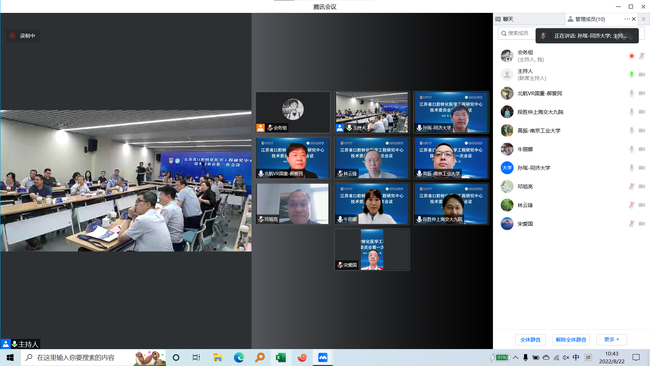Click 解除全体静音 unmute all button
This screenshot has width=650, height=366.
571,339
